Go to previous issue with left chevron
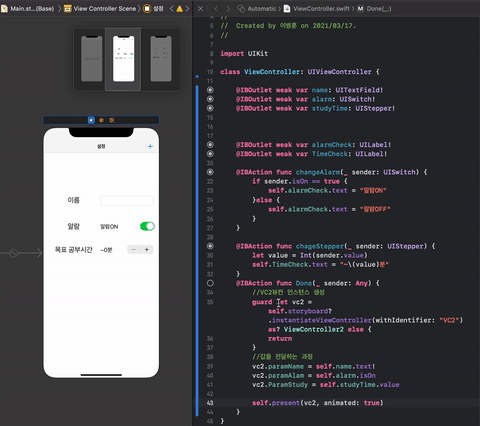This screenshot has width=480, height=426. click(x=171, y=9)
